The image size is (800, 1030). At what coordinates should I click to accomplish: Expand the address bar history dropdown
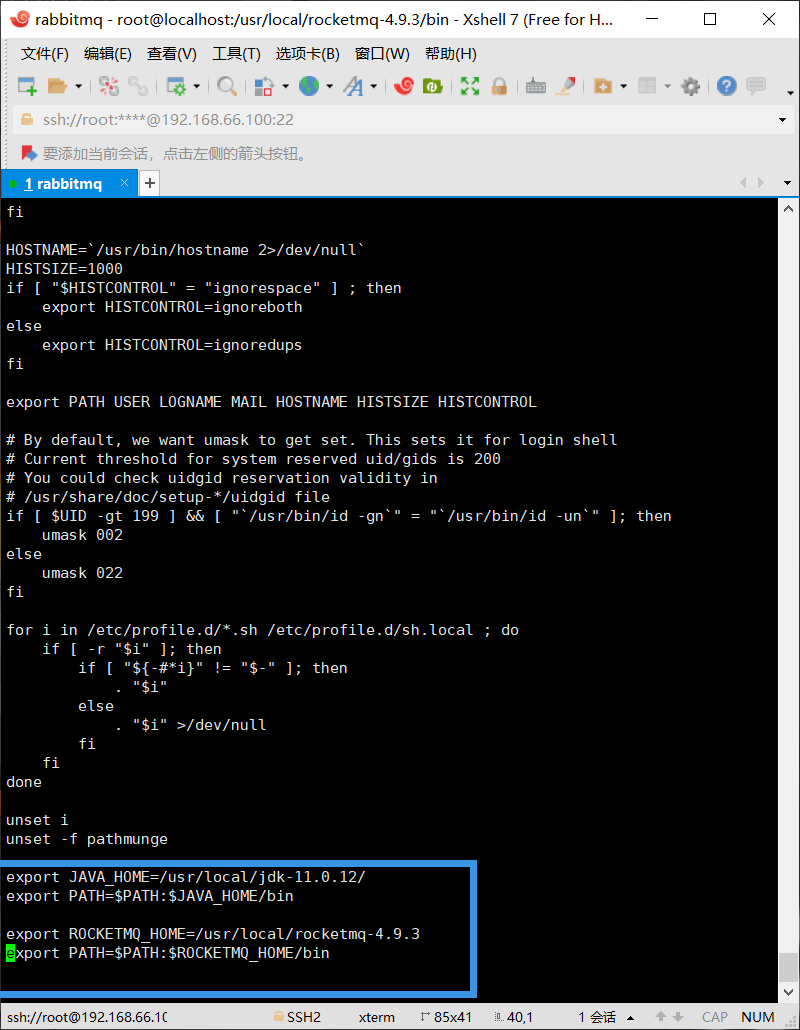pyautogui.click(x=782, y=120)
